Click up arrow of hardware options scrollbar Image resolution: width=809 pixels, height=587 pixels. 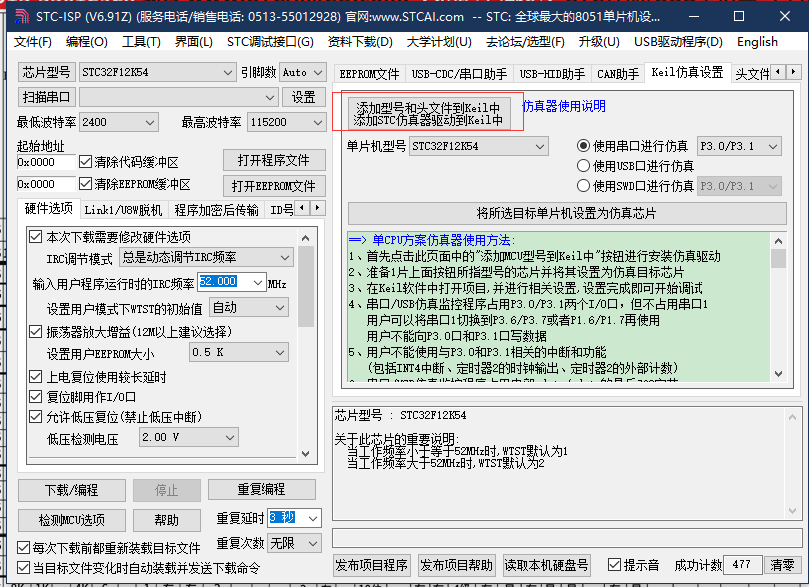coord(305,238)
